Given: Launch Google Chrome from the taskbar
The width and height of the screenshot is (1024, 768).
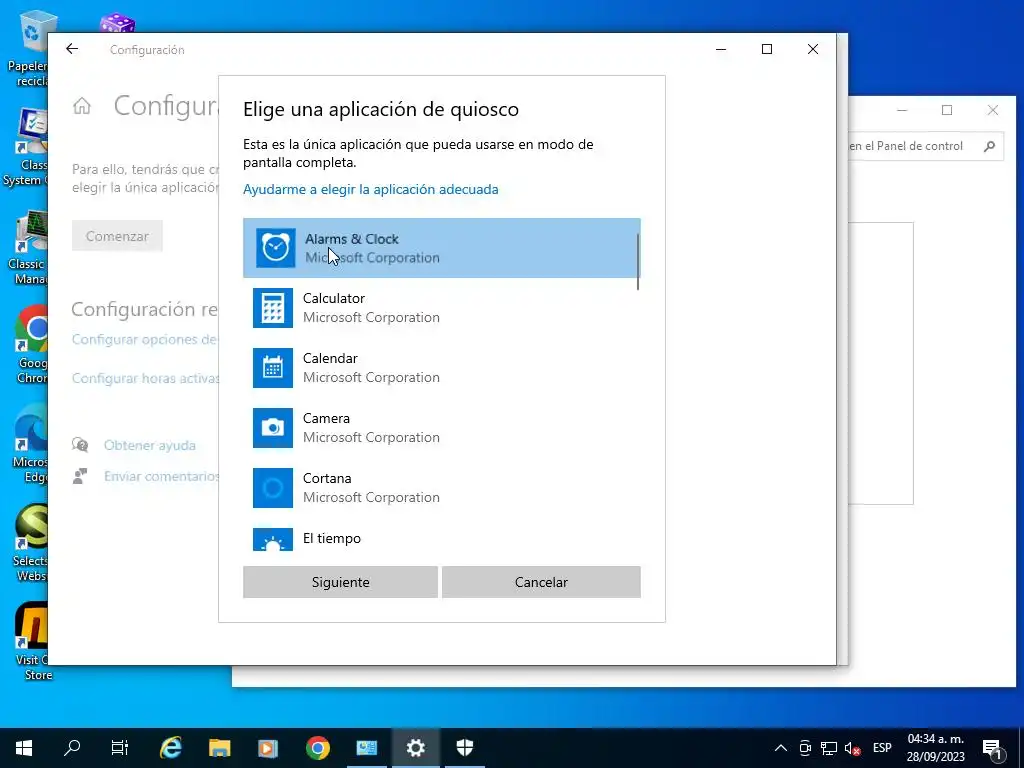Looking at the screenshot, I should (x=317, y=748).
